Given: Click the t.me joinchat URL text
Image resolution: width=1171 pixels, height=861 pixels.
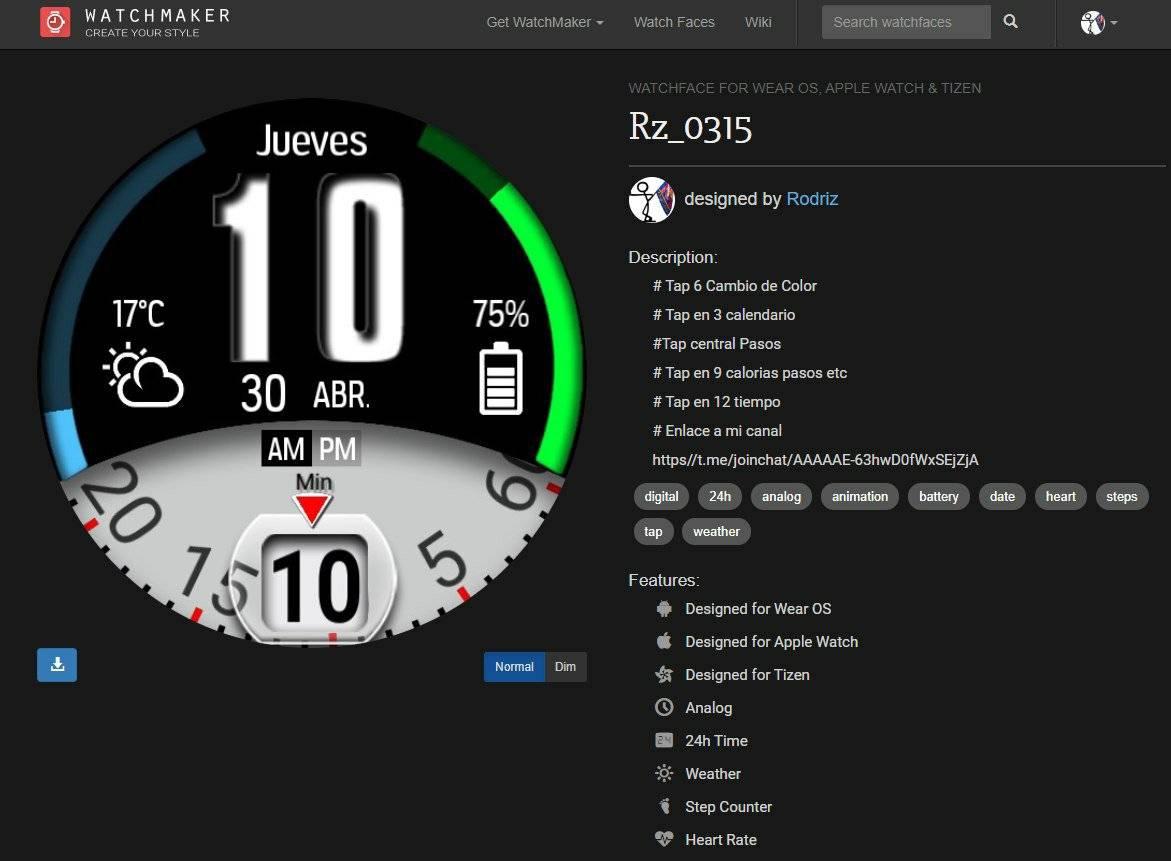Looking at the screenshot, I should pyautogui.click(x=815, y=460).
